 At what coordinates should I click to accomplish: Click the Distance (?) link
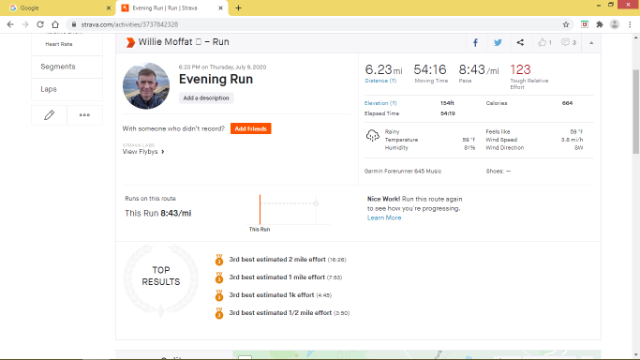pyautogui.click(x=380, y=81)
